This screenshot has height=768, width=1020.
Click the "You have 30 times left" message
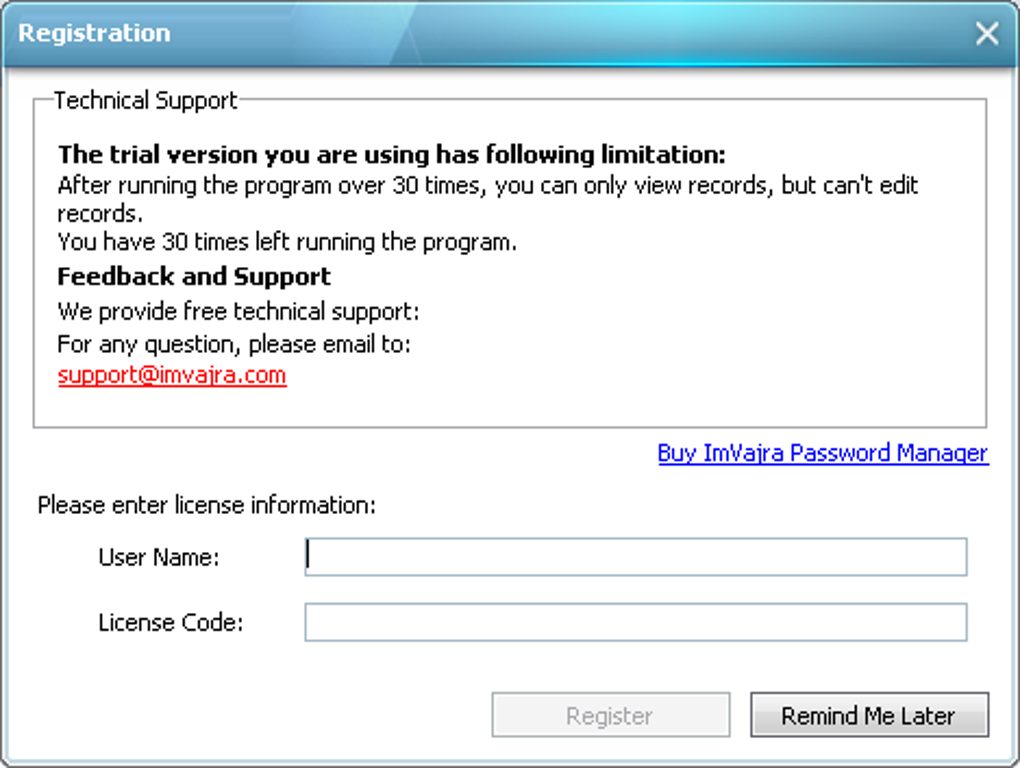[x=287, y=242]
